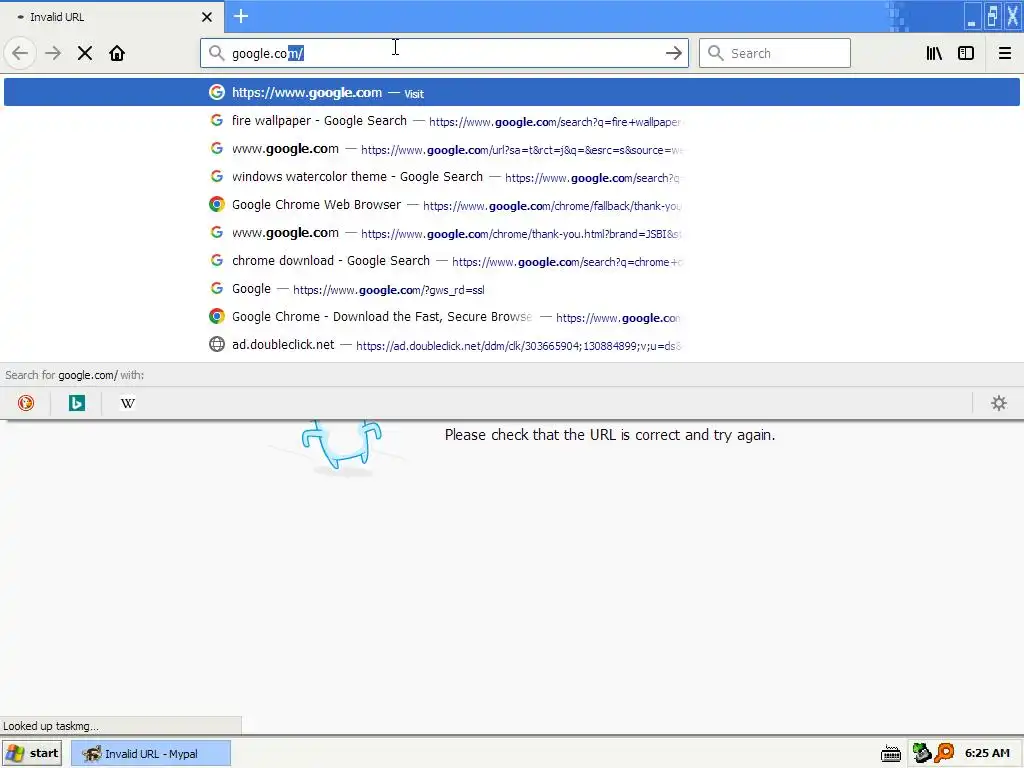The image size is (1024, 768).
Task: Click the Search input field
Action: (x=775, y=54)
